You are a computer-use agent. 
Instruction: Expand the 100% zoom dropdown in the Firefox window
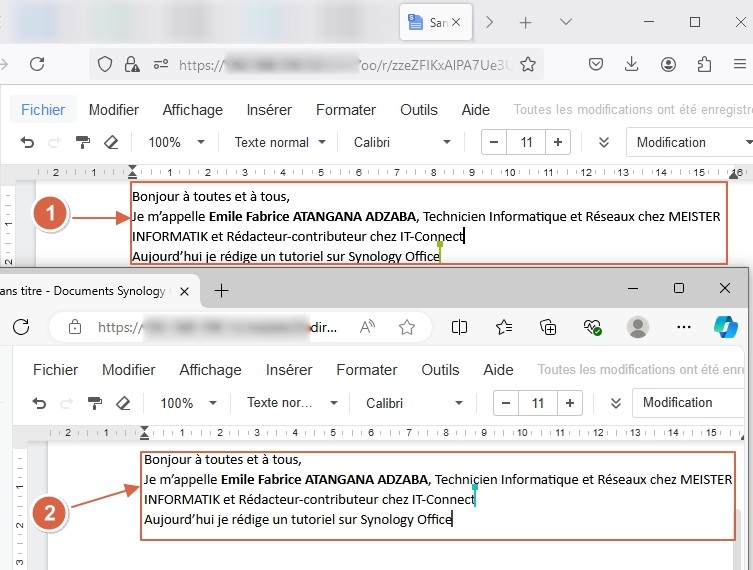176,143
